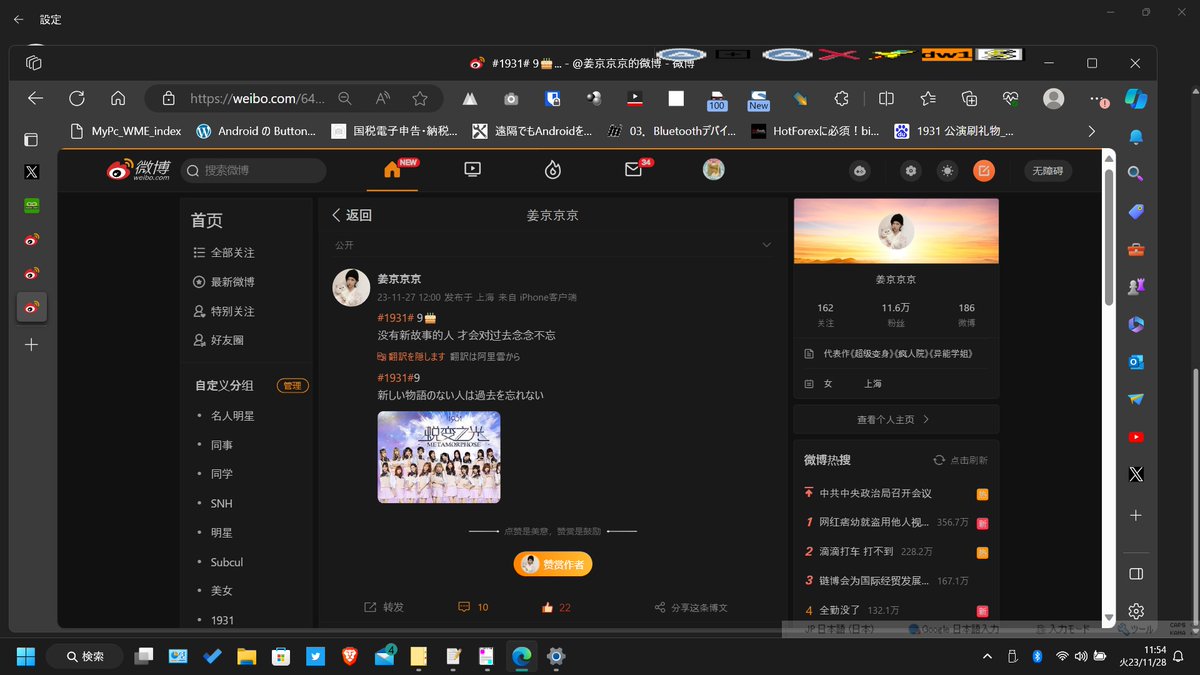Image resolution: width=1200 pixels, height=675 pixels.
Task: Toggle Weibo light/dark theme sun icon
Action: 947,171
